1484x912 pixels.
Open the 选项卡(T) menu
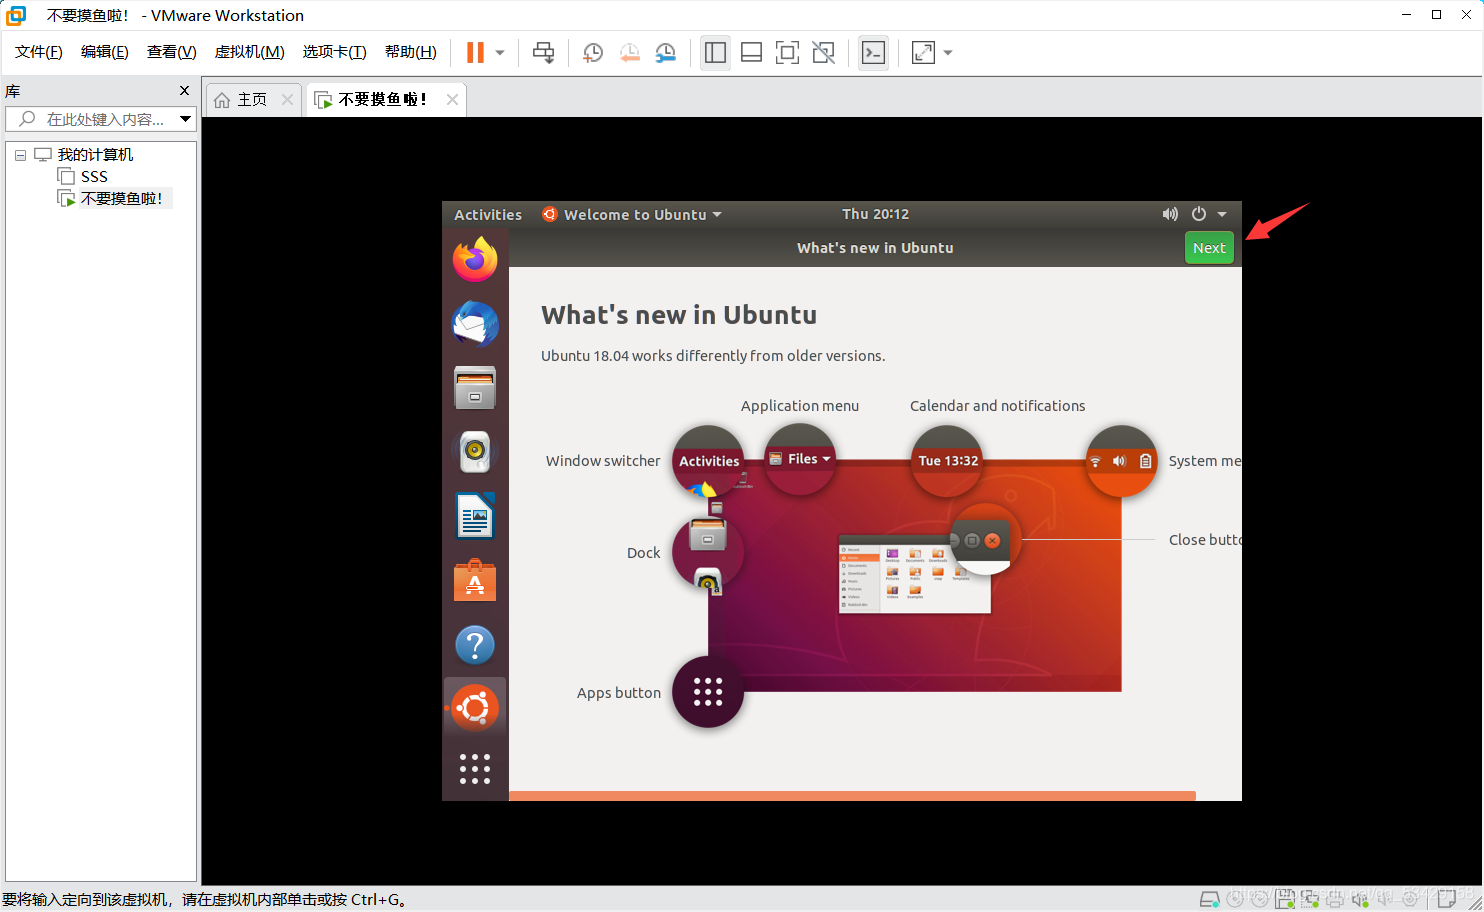[335, 52]
